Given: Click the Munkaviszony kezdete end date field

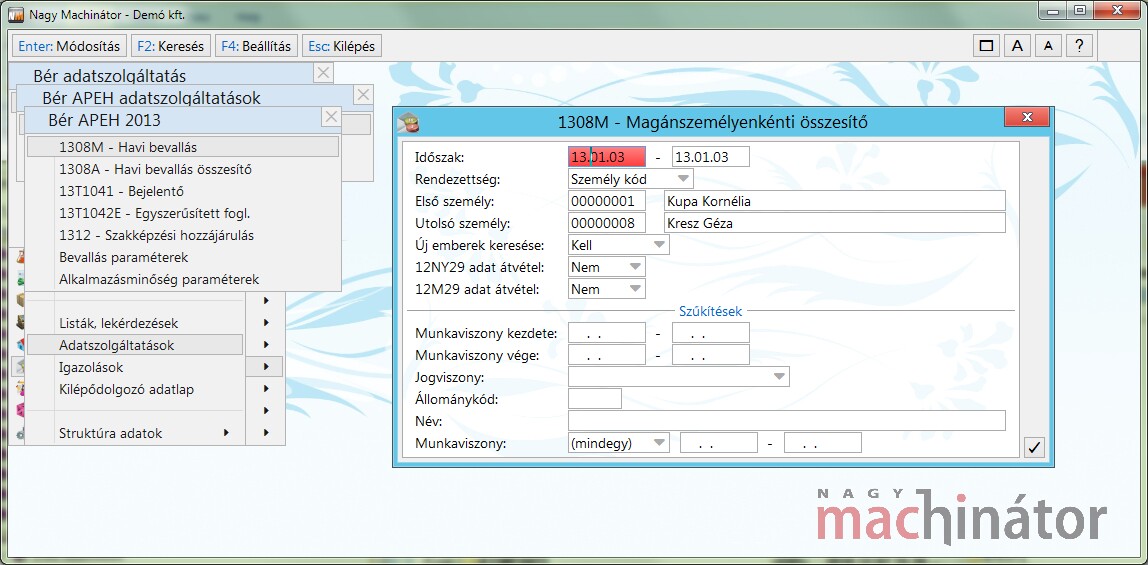Looking at the screenshot, I should coord(711,333).
